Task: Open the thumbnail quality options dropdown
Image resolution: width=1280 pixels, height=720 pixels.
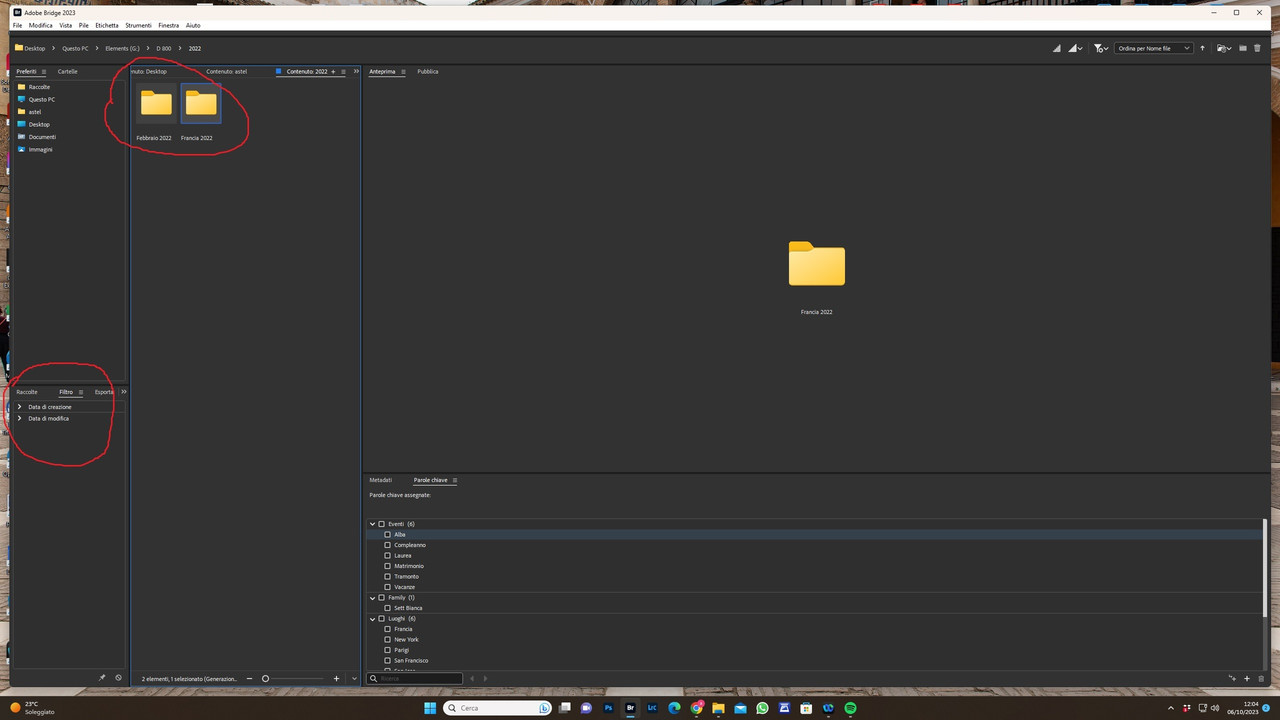Action: [x=1077, y=48]
